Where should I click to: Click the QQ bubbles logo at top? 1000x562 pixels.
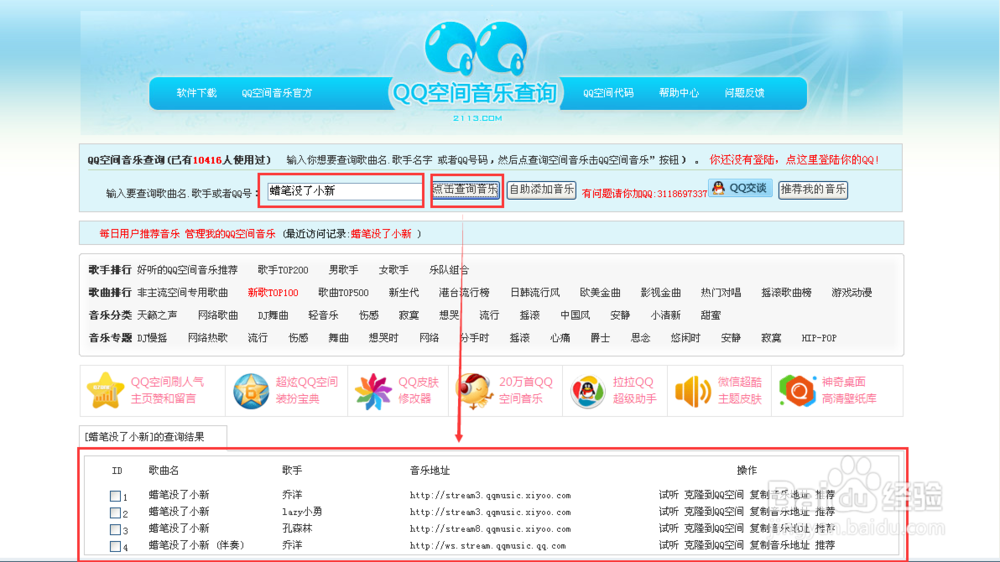click(476, 48)
